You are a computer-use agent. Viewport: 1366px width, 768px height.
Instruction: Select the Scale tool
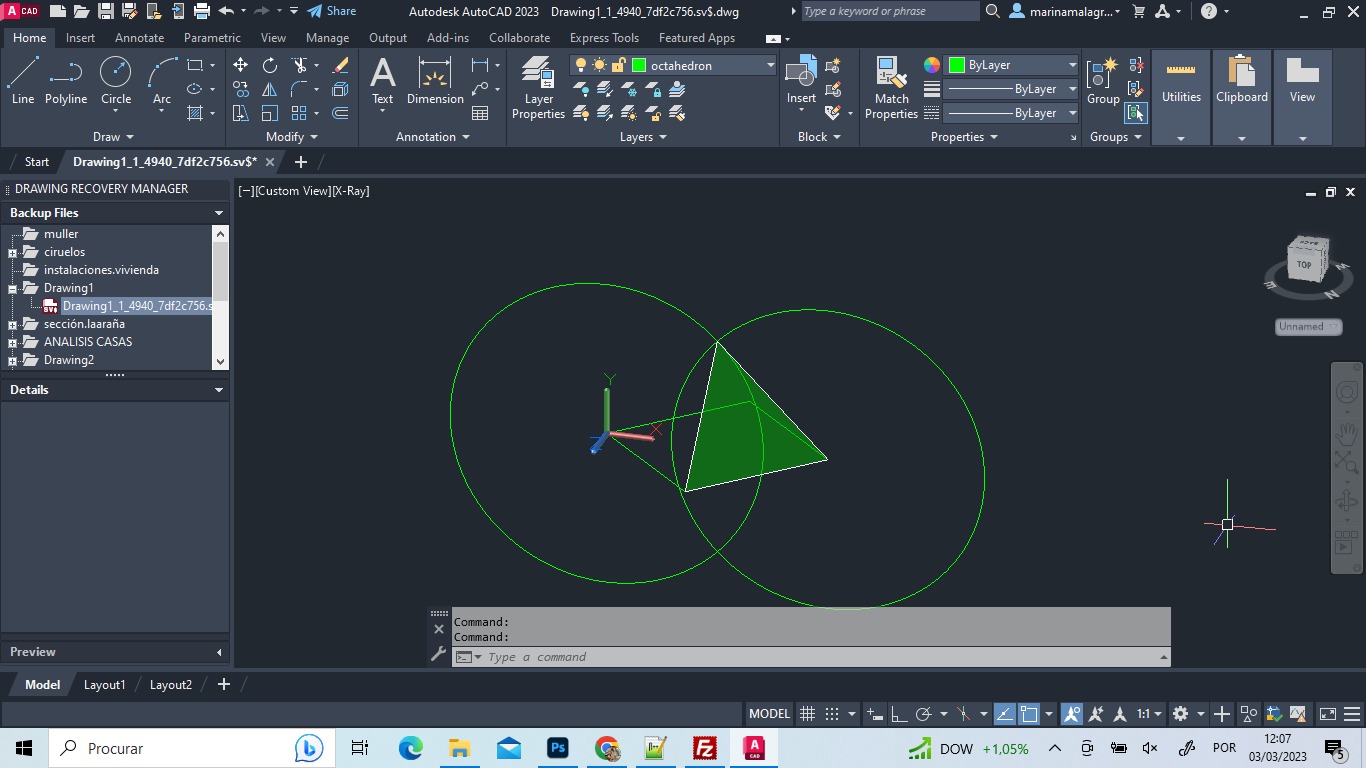pos(270,113)
